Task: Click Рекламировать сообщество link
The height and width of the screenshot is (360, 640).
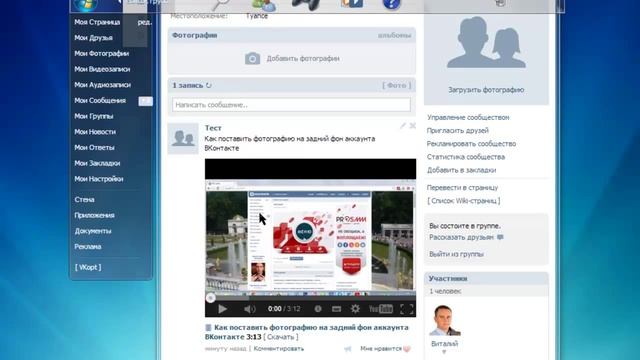Action: [x=471, y=144]
